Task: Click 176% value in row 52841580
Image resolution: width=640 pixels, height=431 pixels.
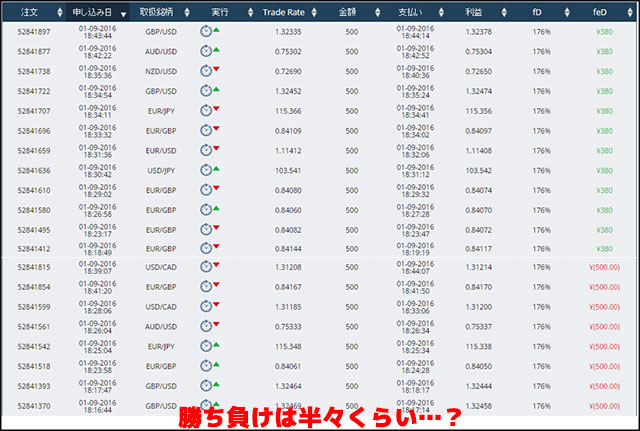Action: pos(541,210)
